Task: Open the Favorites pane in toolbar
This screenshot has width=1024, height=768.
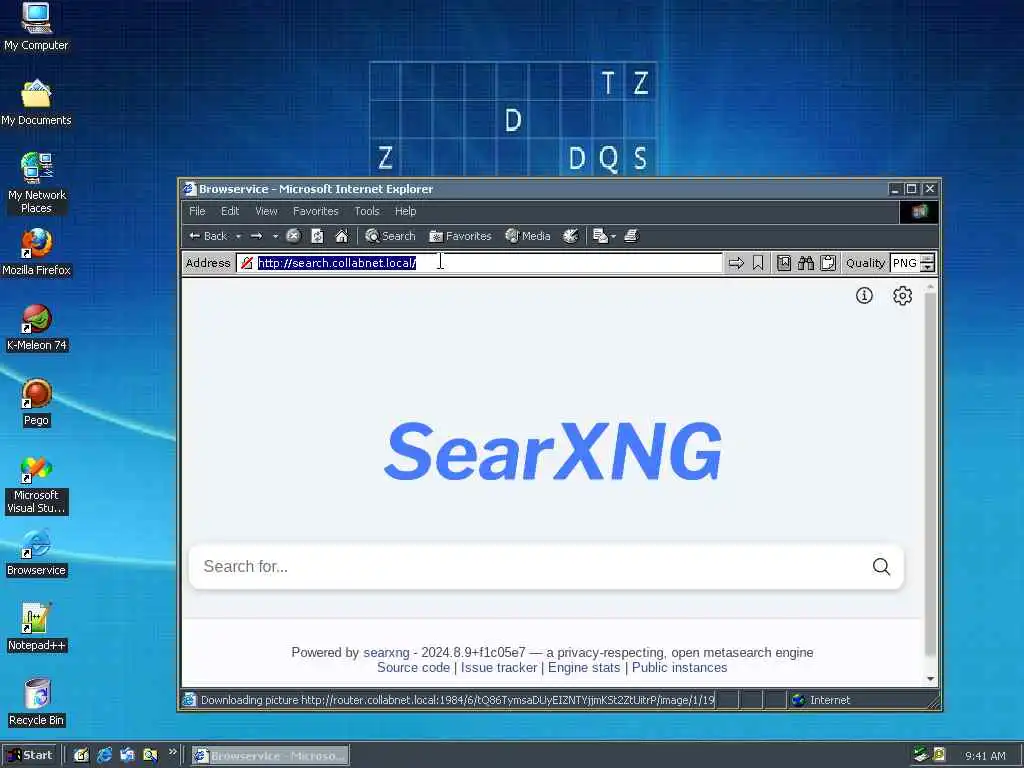Action: [x=460, y=236]
